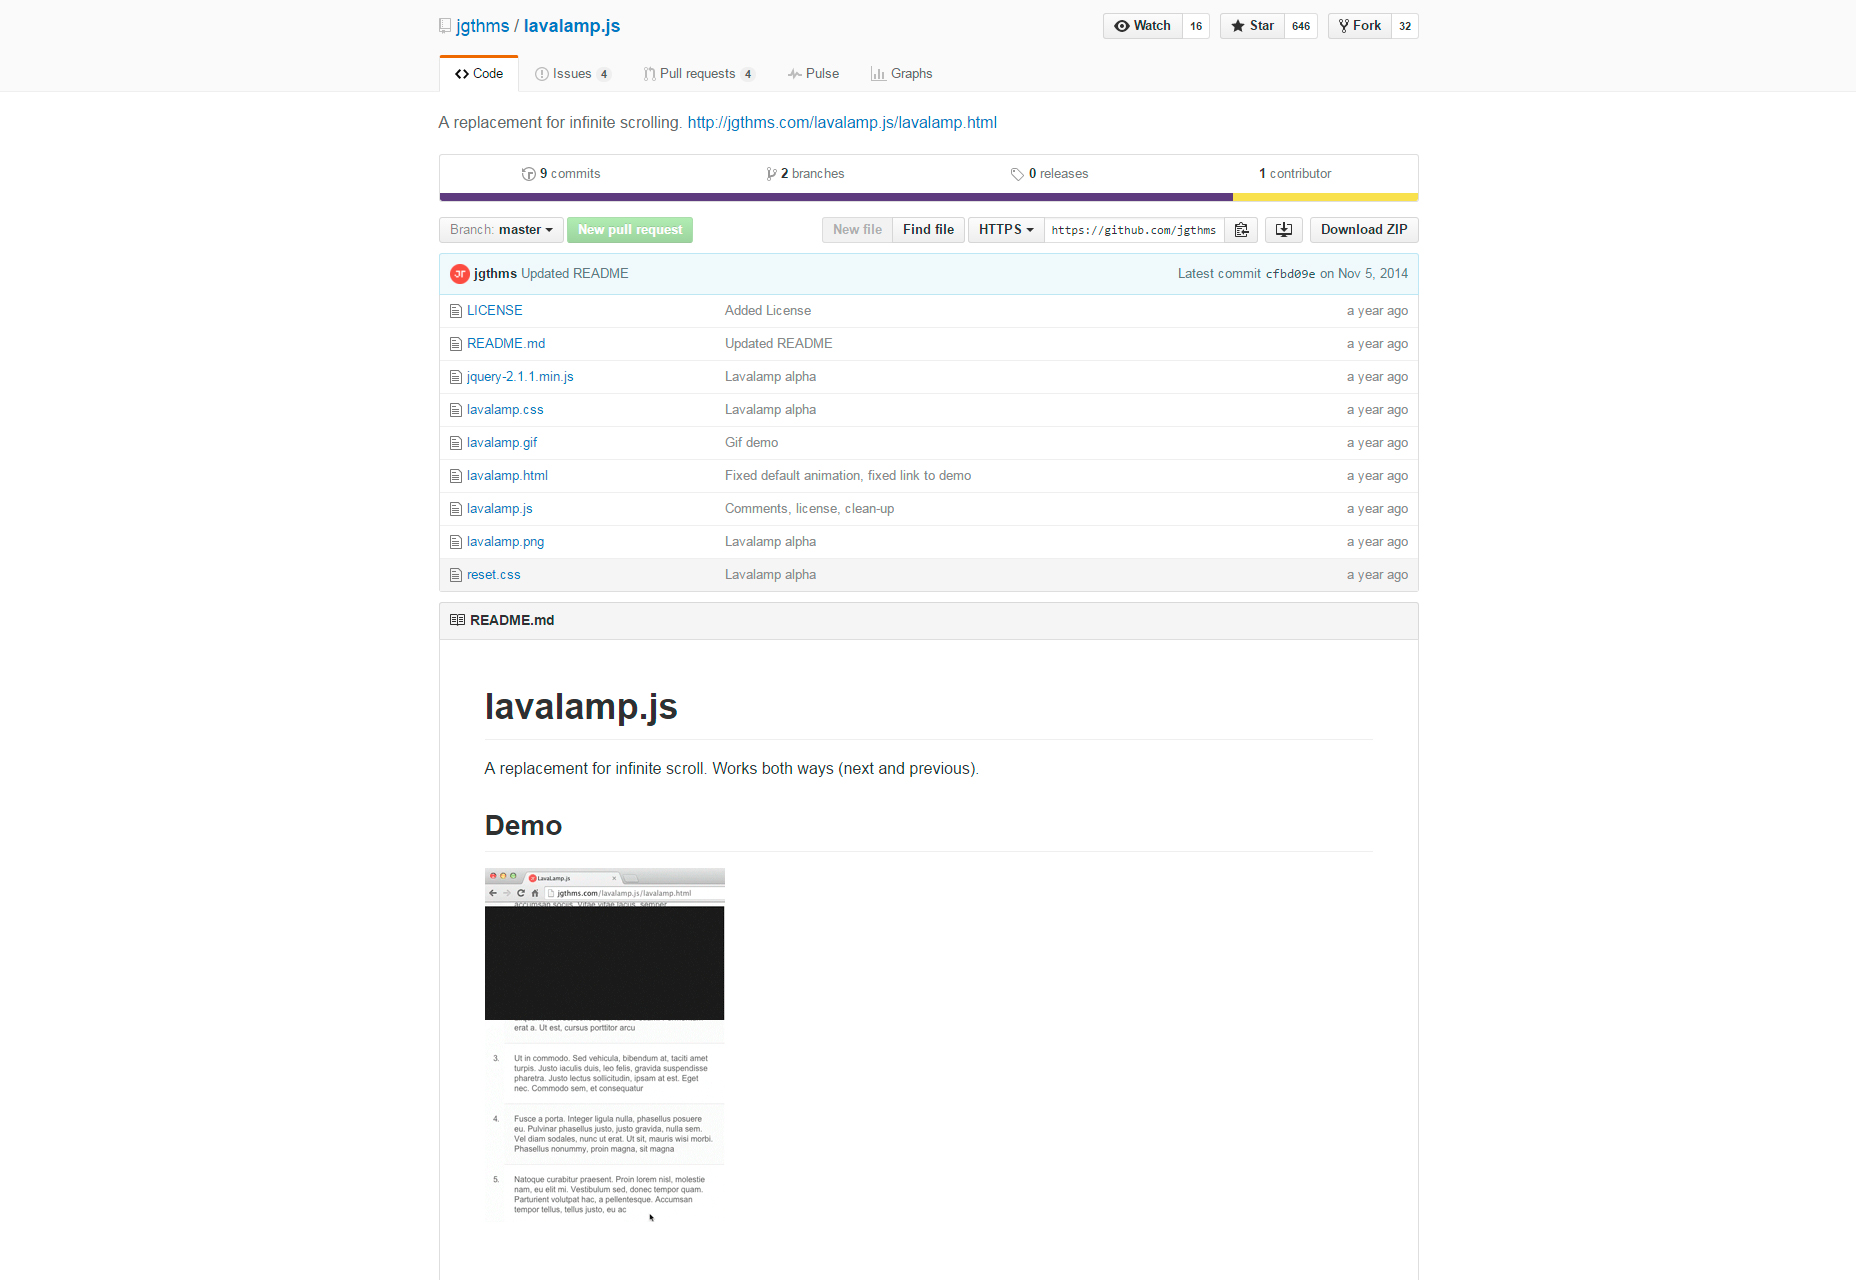Click the README book icon in header
This screenshot has height=1280, width=1856.
coord(457,620)
